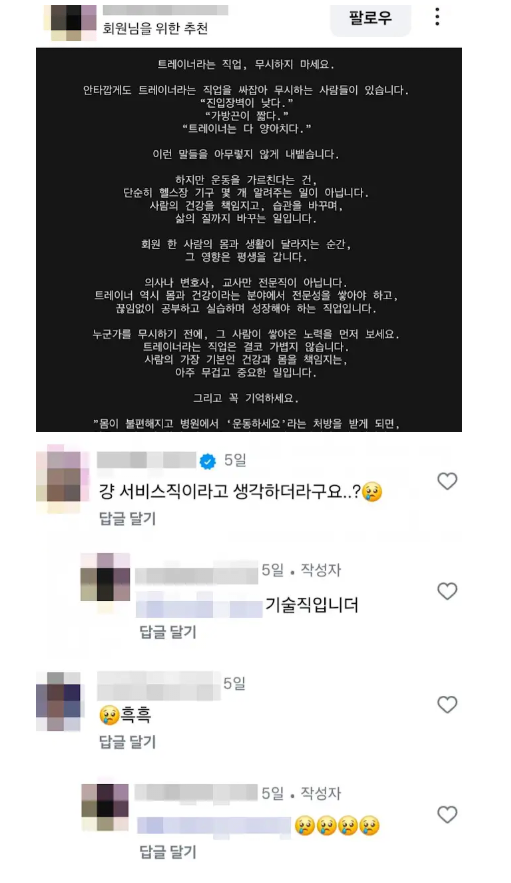Click the blue verified badge icon

pos(208,462)
